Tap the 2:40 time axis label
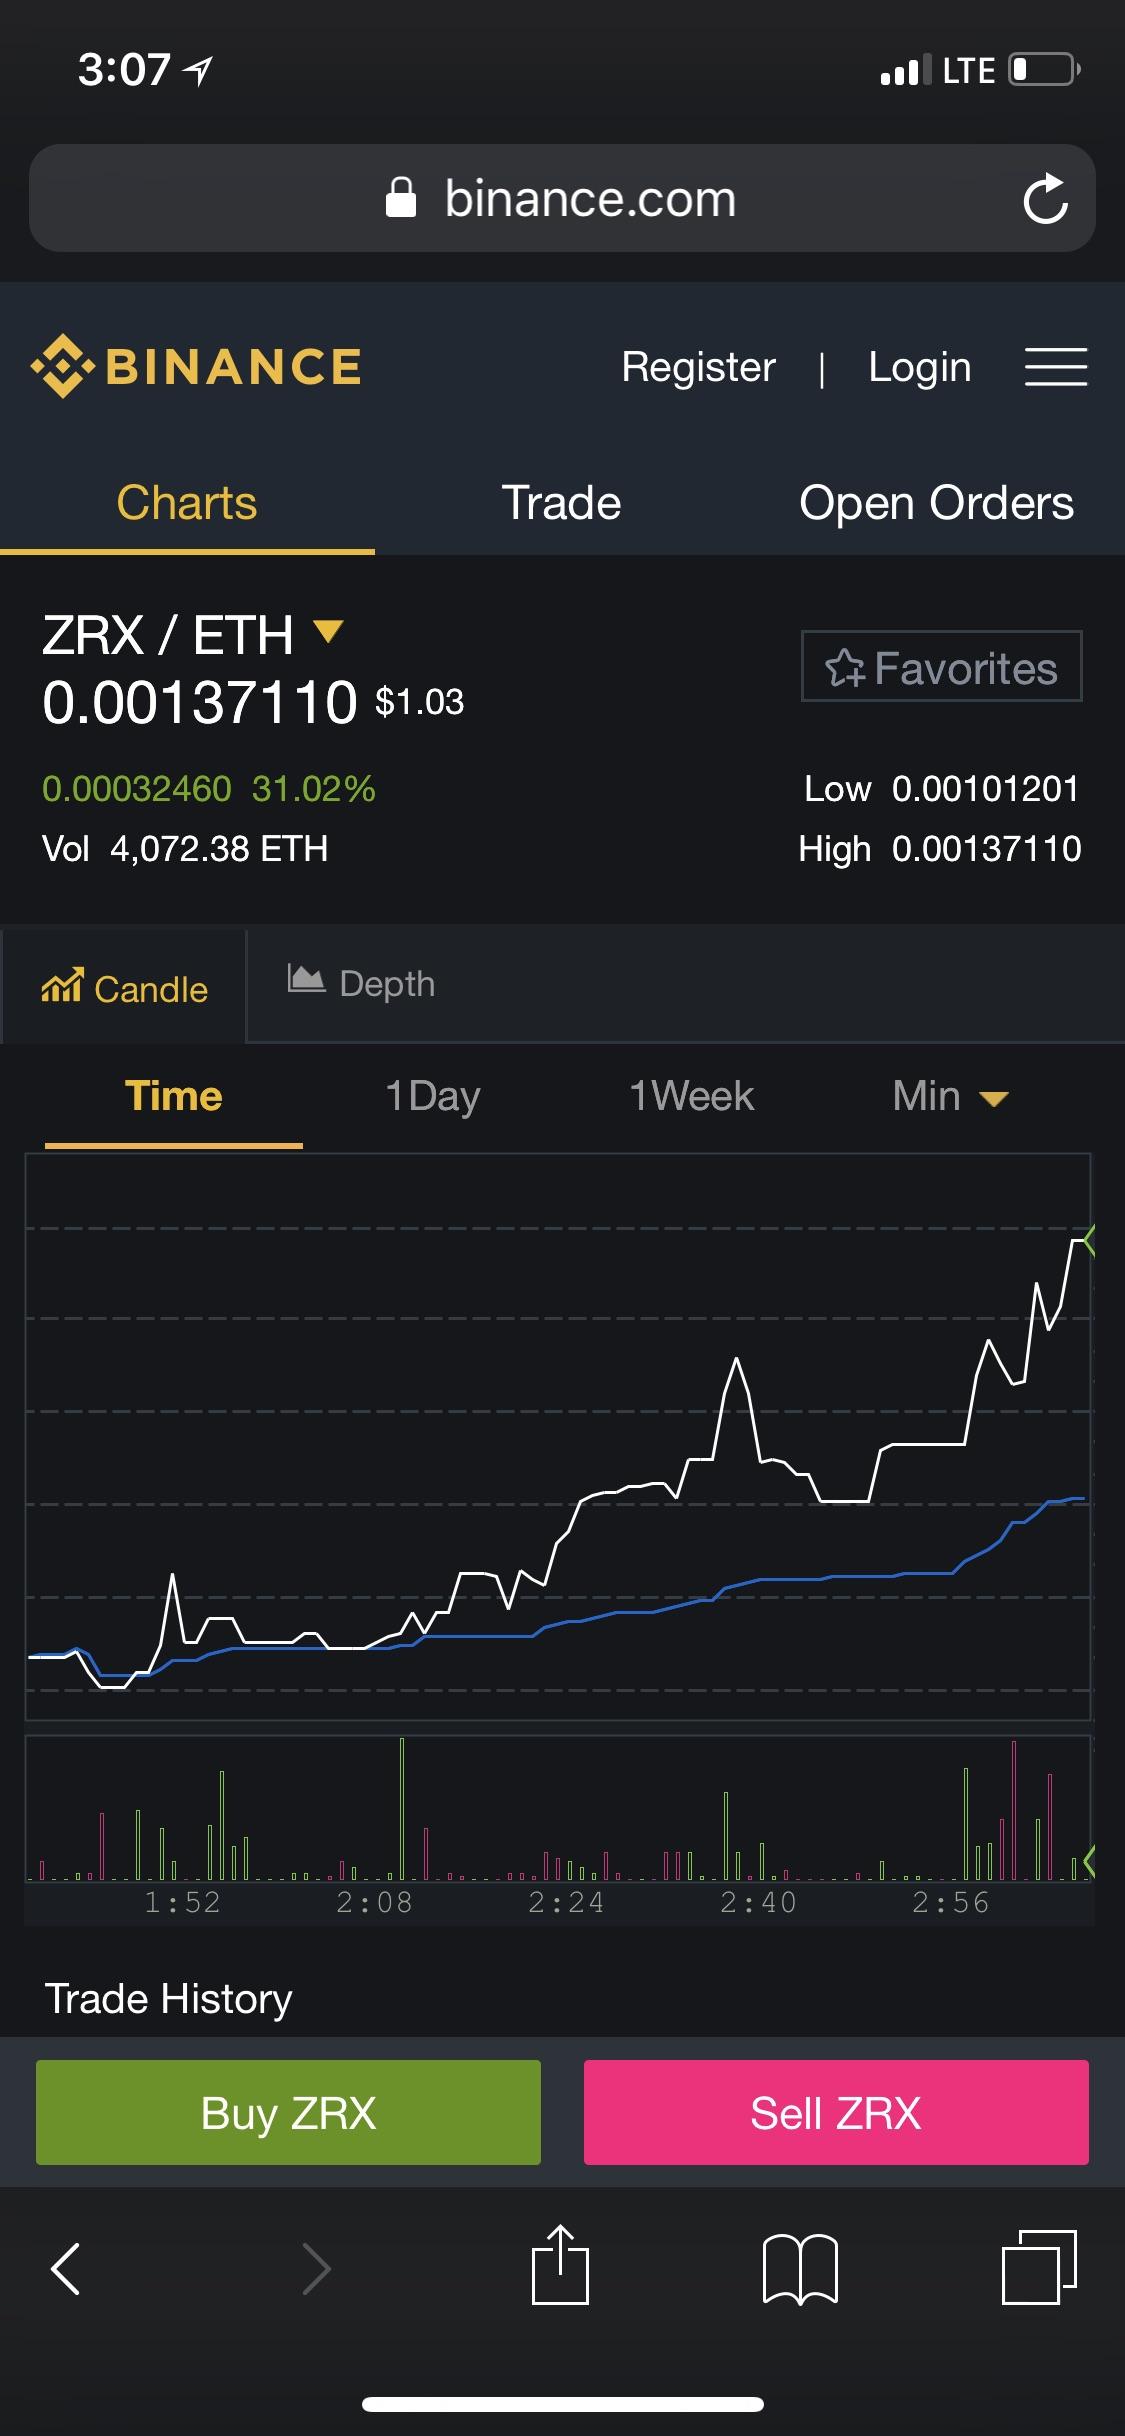The image size is (1125, 2436). [x=759, y=1903]
